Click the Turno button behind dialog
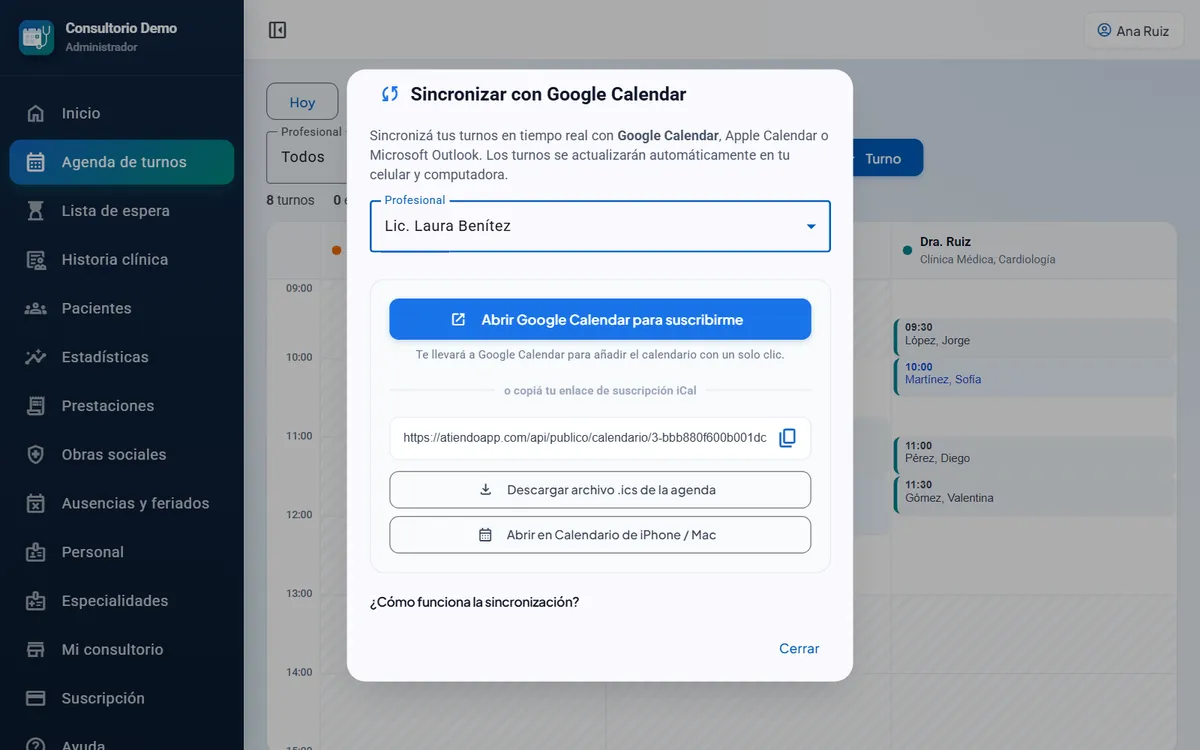The image size is (1200, 750). tap(885, 158)
